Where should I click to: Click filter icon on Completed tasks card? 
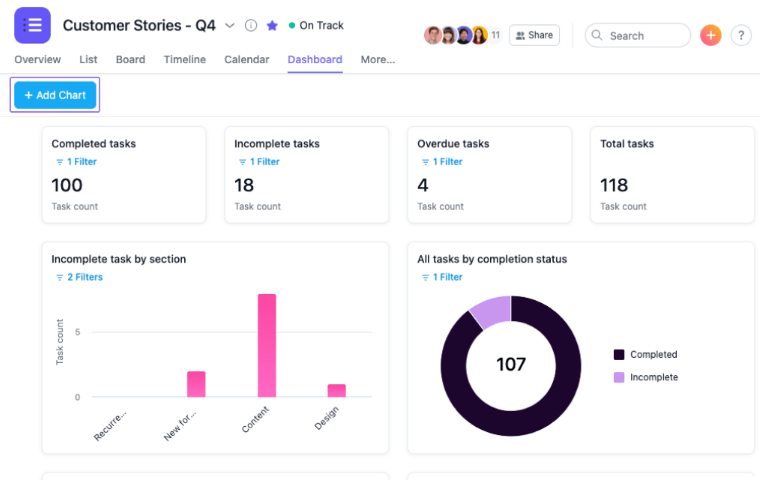pos(59,162)
